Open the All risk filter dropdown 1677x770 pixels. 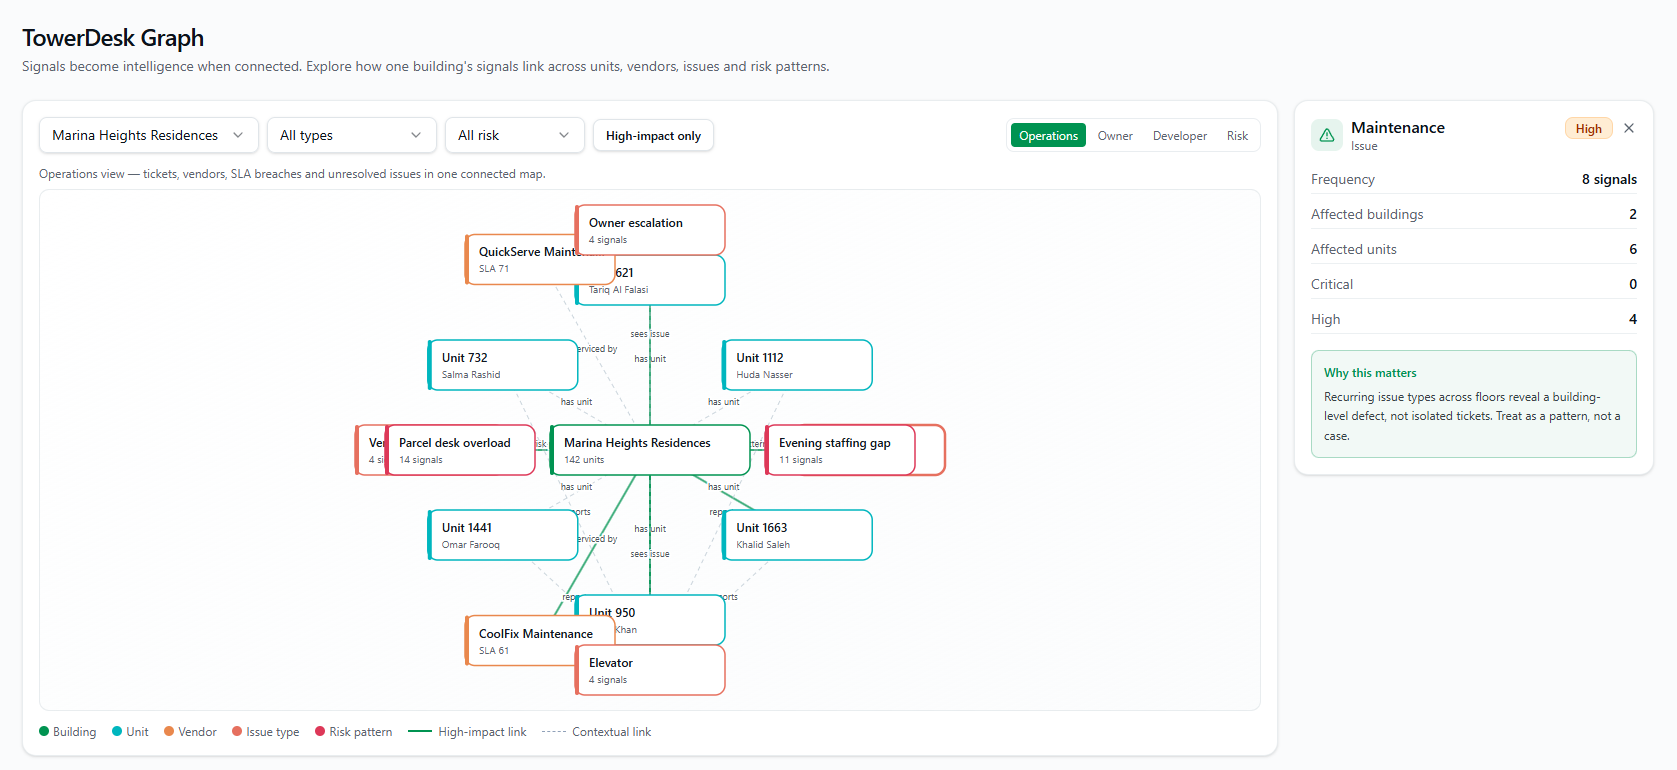pyautogui.click(x=515, y=135)
